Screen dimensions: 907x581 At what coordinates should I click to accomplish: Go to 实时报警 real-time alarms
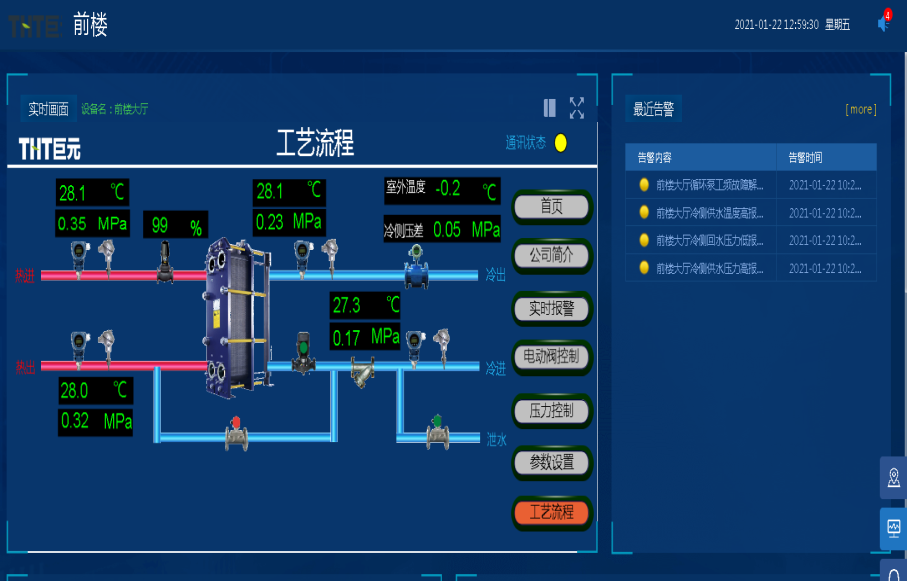(551, 308)
